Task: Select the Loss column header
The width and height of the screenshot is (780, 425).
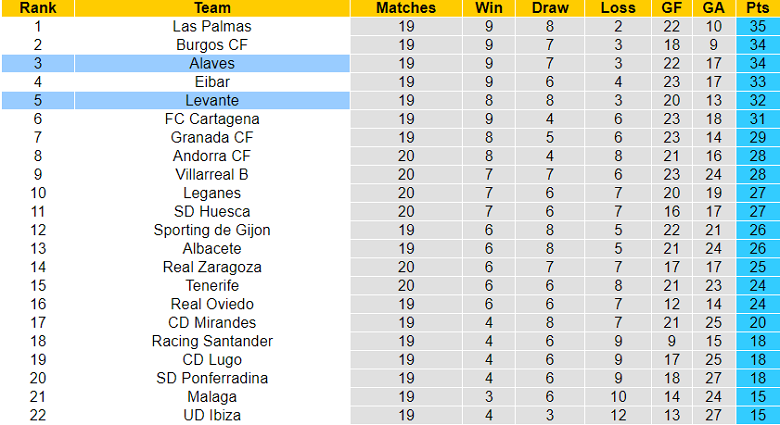Action: pyautogui.click(x=618, y=8)
